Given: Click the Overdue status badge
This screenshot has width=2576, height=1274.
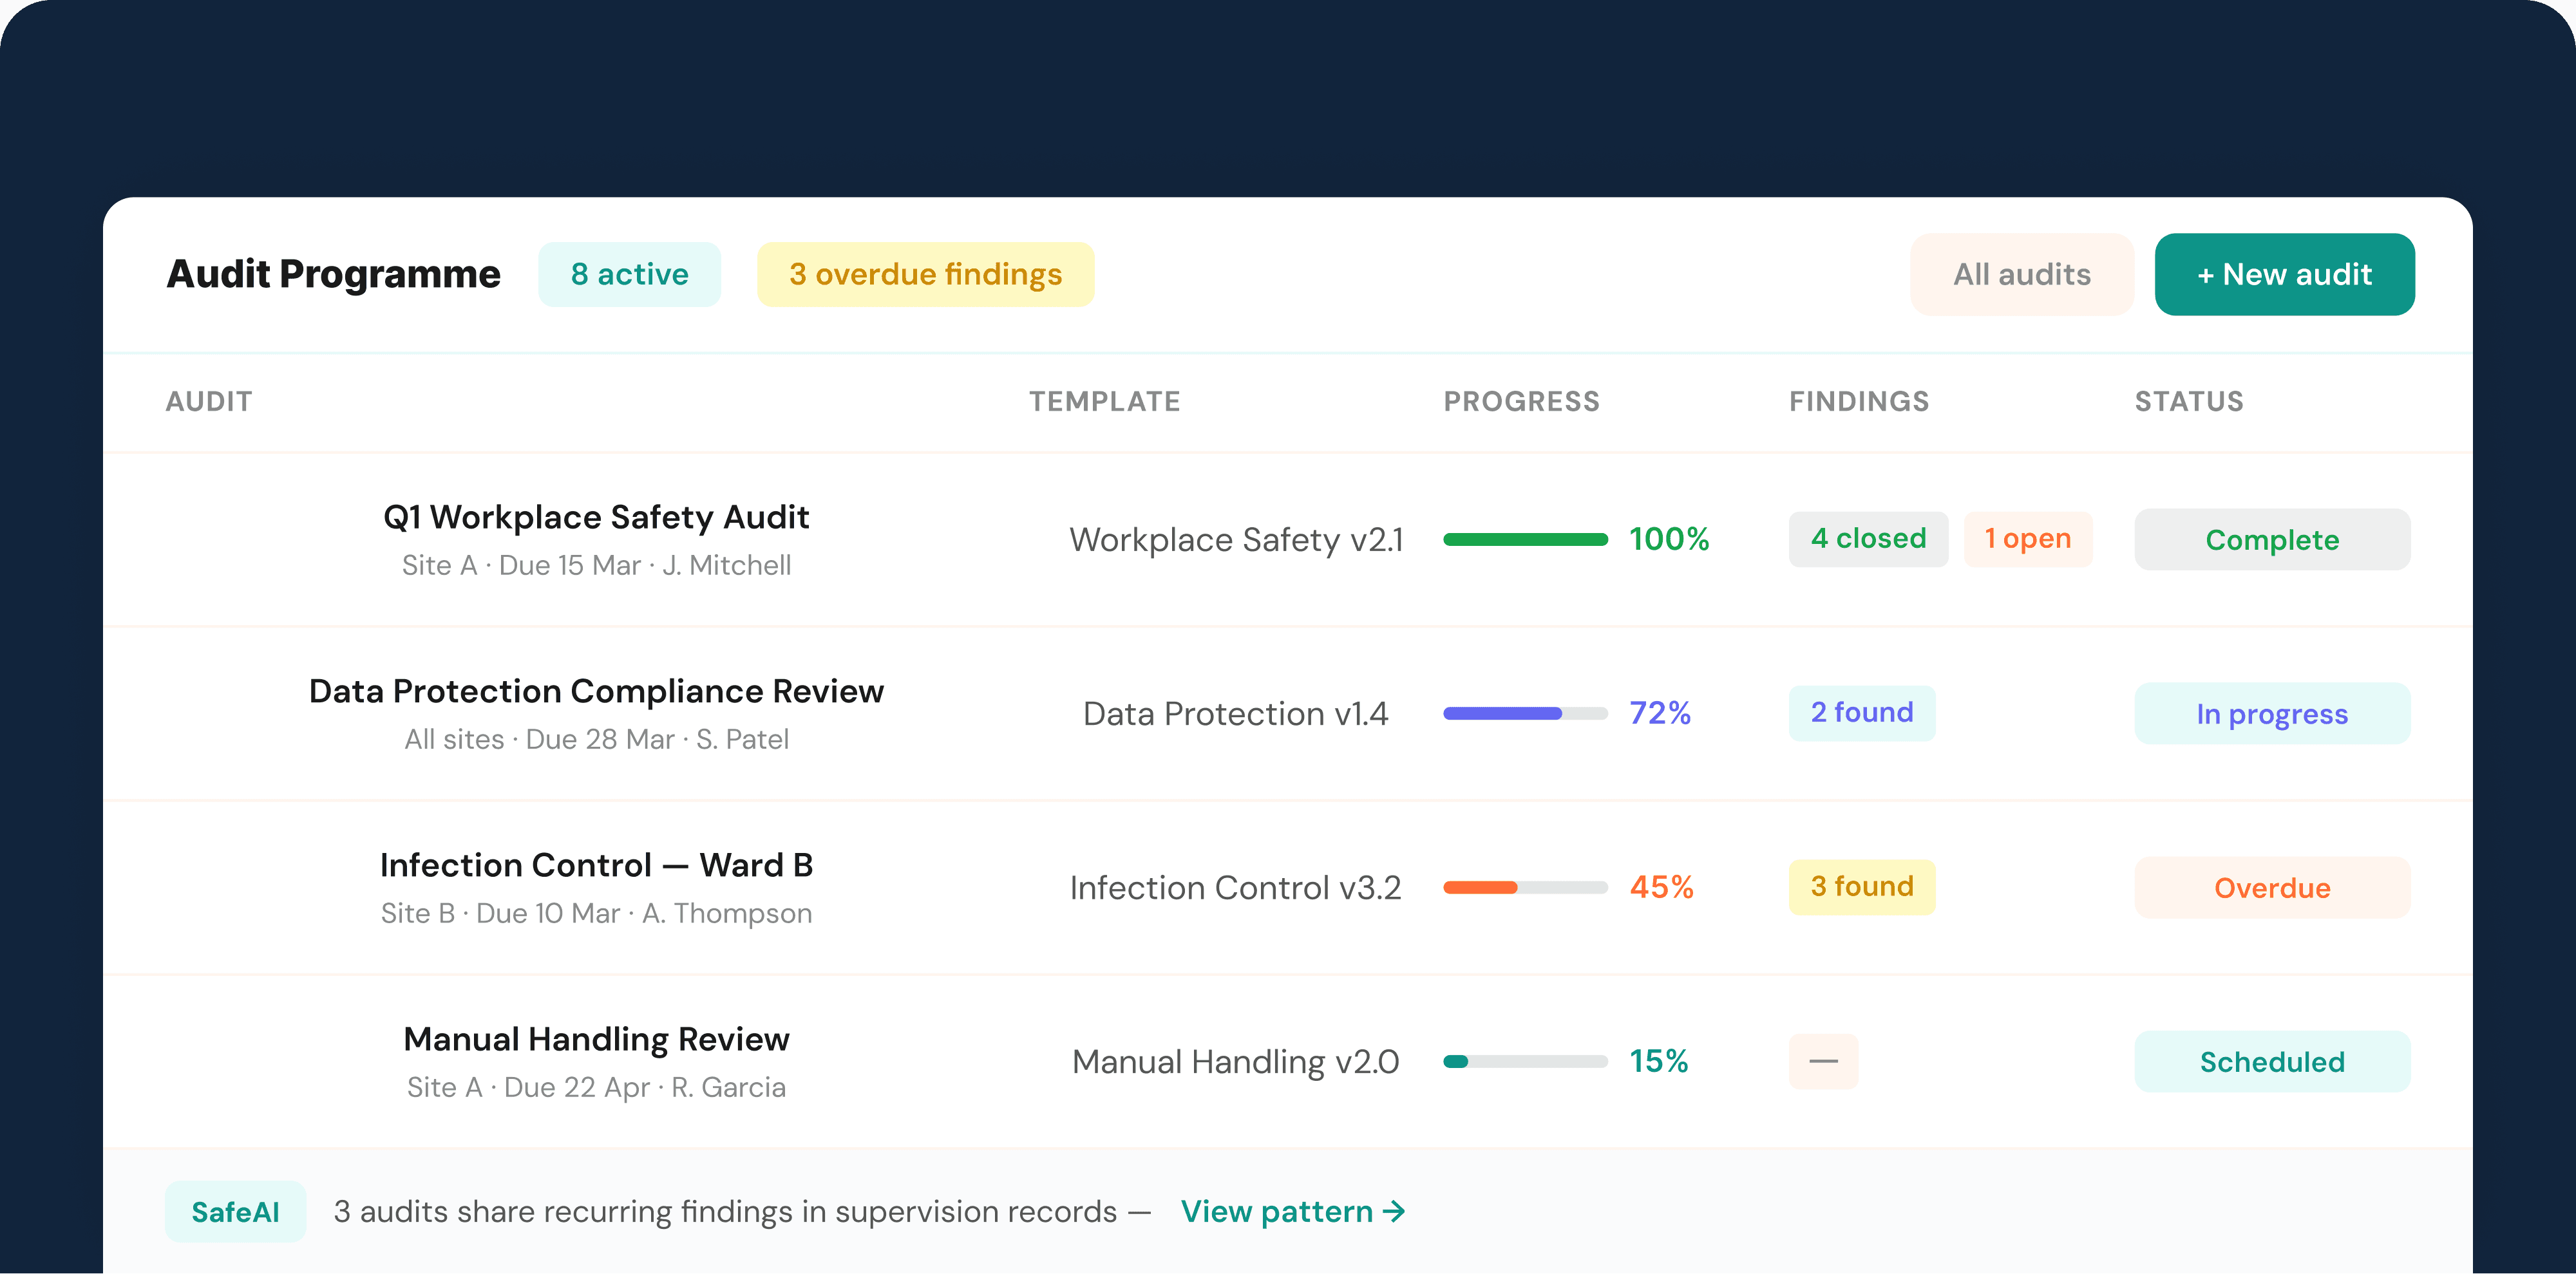Looking at the screenshot, I should click(2271, 887).
